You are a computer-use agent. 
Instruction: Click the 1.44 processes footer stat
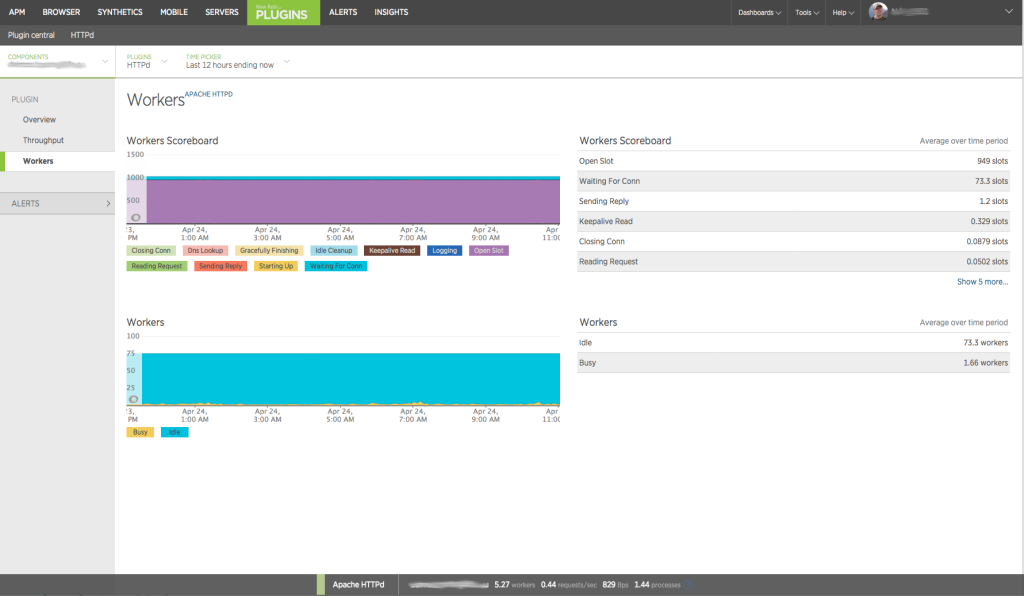tap(657, 585)
